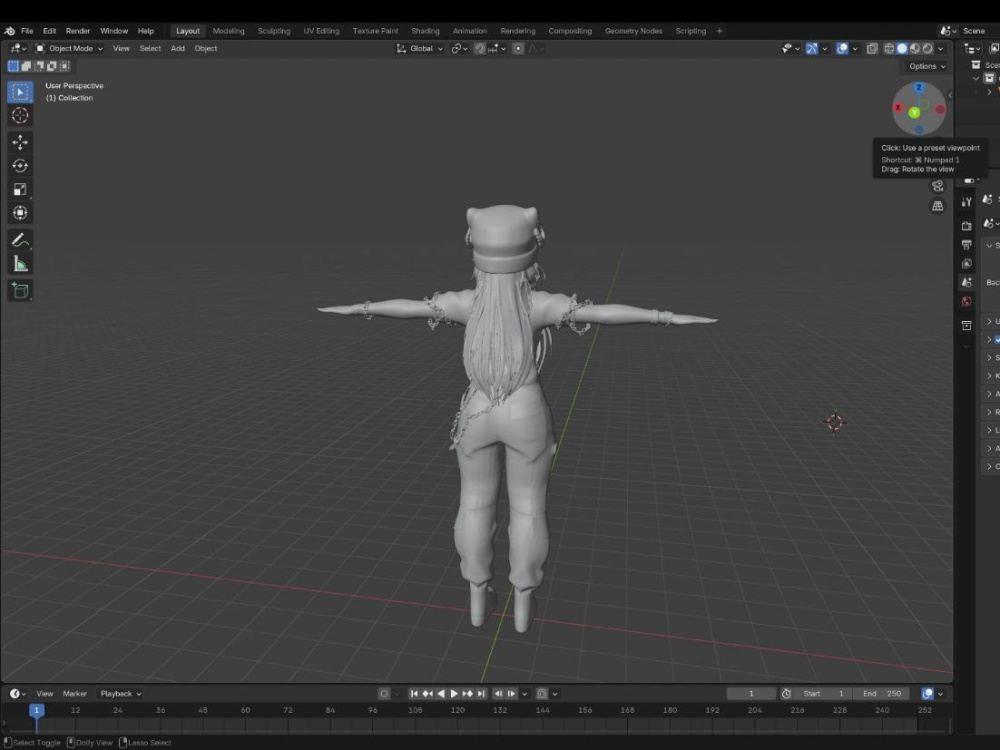Click the green Y axis on gizmo
Viewport: 1000px width, 750px height.
click(x=914, y=113)
